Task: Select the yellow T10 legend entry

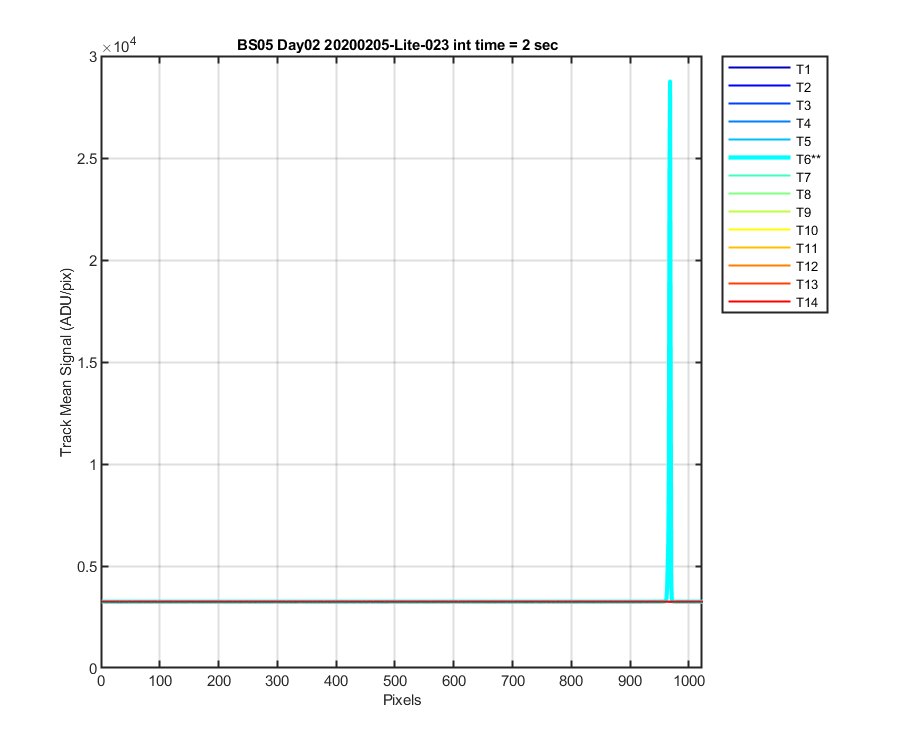Action: [x=773, y=231]
